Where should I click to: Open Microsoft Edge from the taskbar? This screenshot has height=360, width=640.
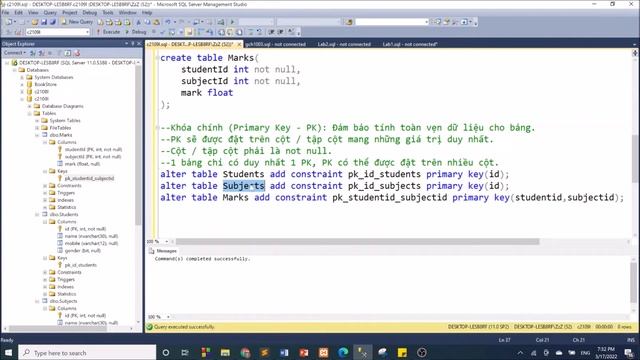click(x=343, y=353)
